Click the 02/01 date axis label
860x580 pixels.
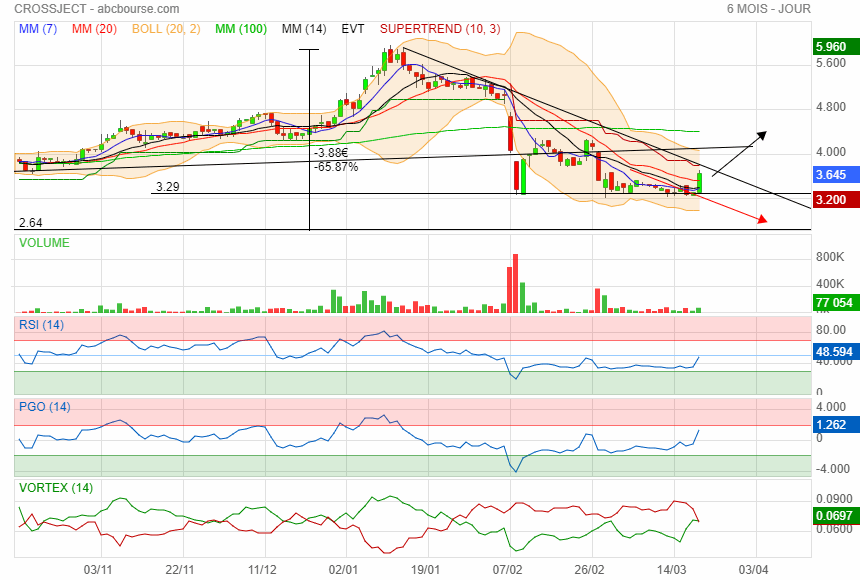coord(343,570)
